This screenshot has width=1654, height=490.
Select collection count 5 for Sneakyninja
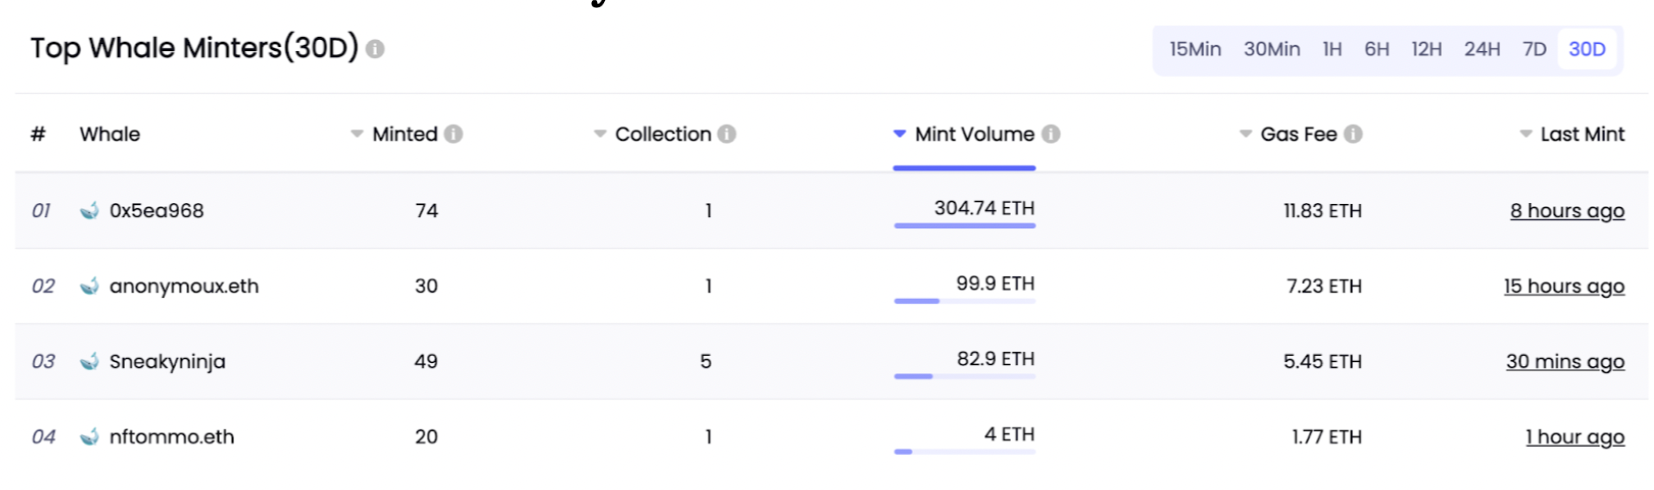[x=706, y=362]
